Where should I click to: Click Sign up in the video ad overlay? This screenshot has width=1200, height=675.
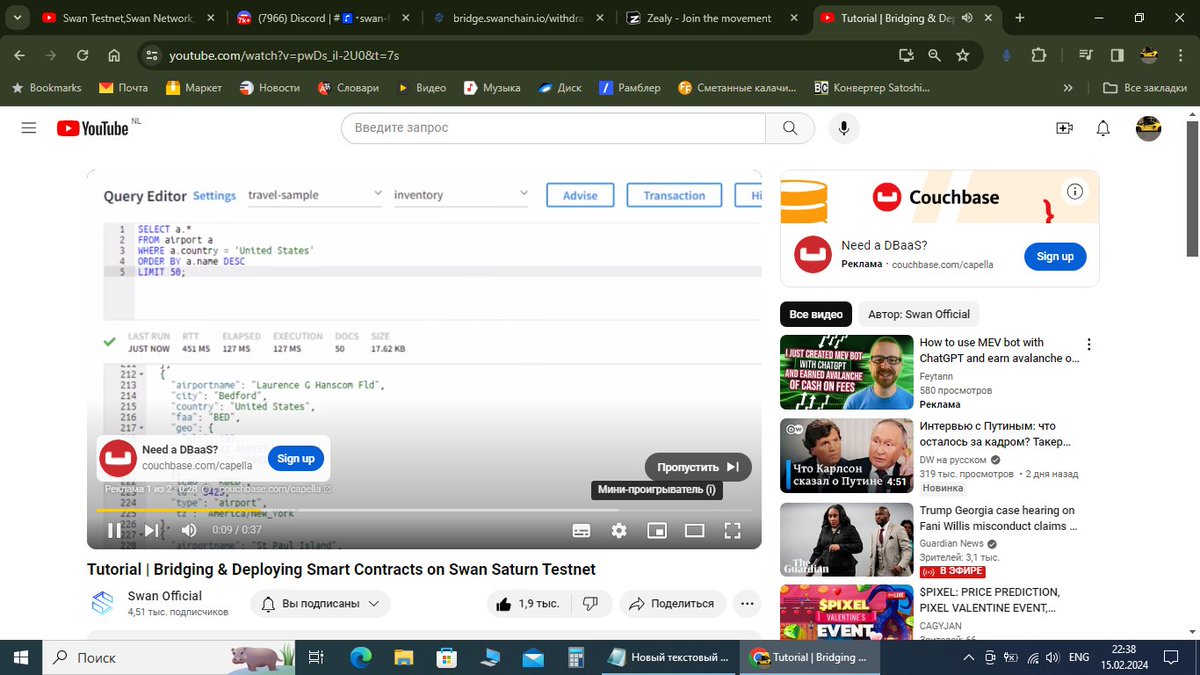[x=296, y=458]
